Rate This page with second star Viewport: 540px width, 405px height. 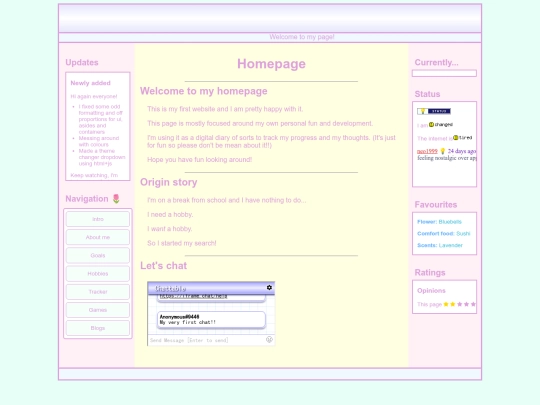point(453,304)
